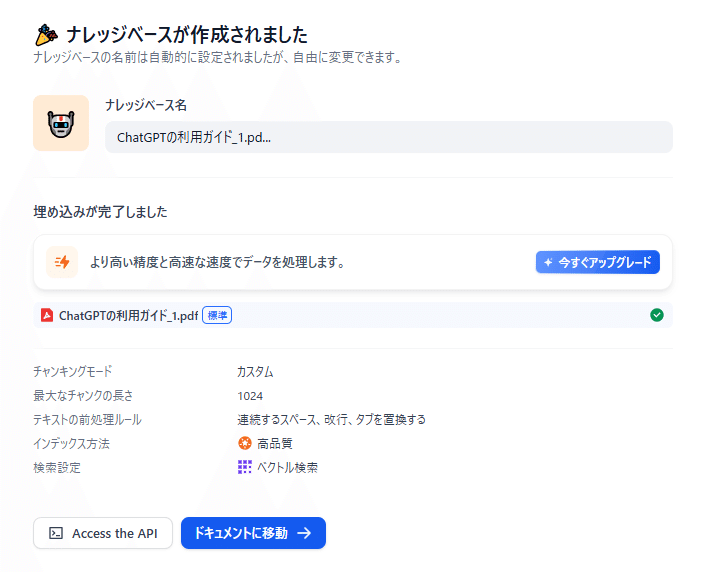Edit the ナレッジベース名 input field

389,137
